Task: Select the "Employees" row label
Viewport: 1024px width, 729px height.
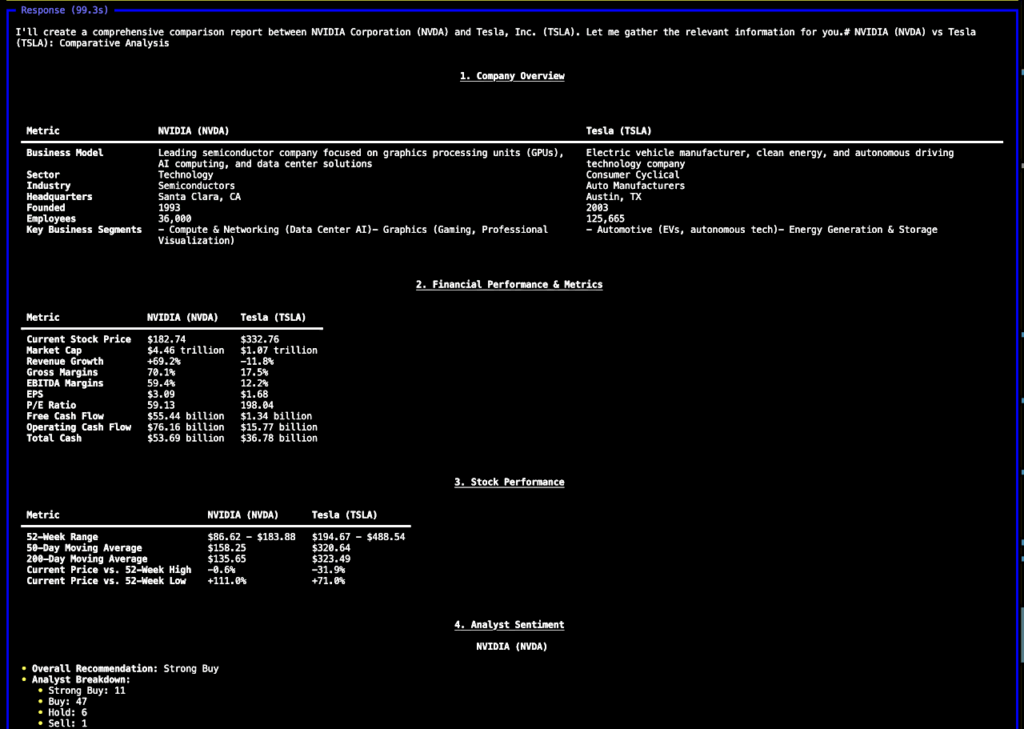Action: [x=51, y=219]
